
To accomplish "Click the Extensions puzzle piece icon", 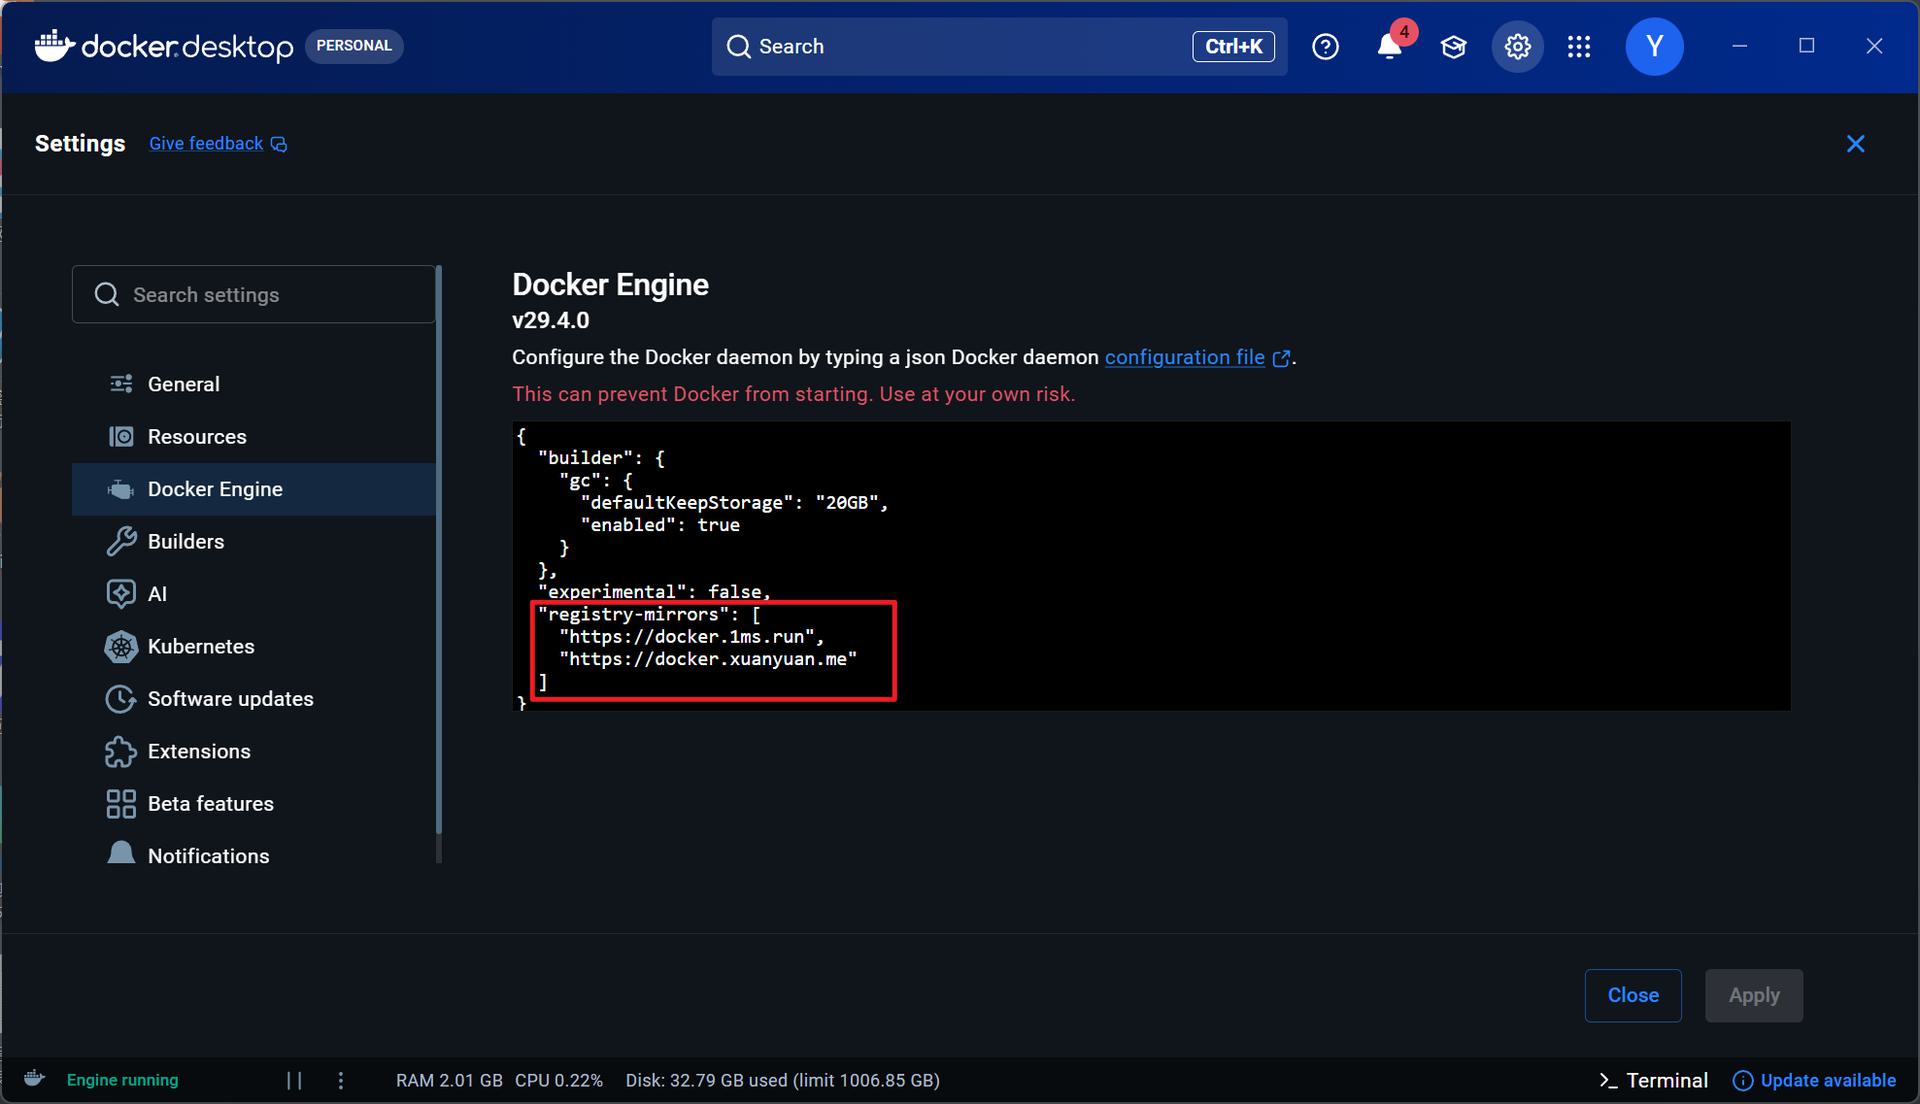I will tap(121, 751).
